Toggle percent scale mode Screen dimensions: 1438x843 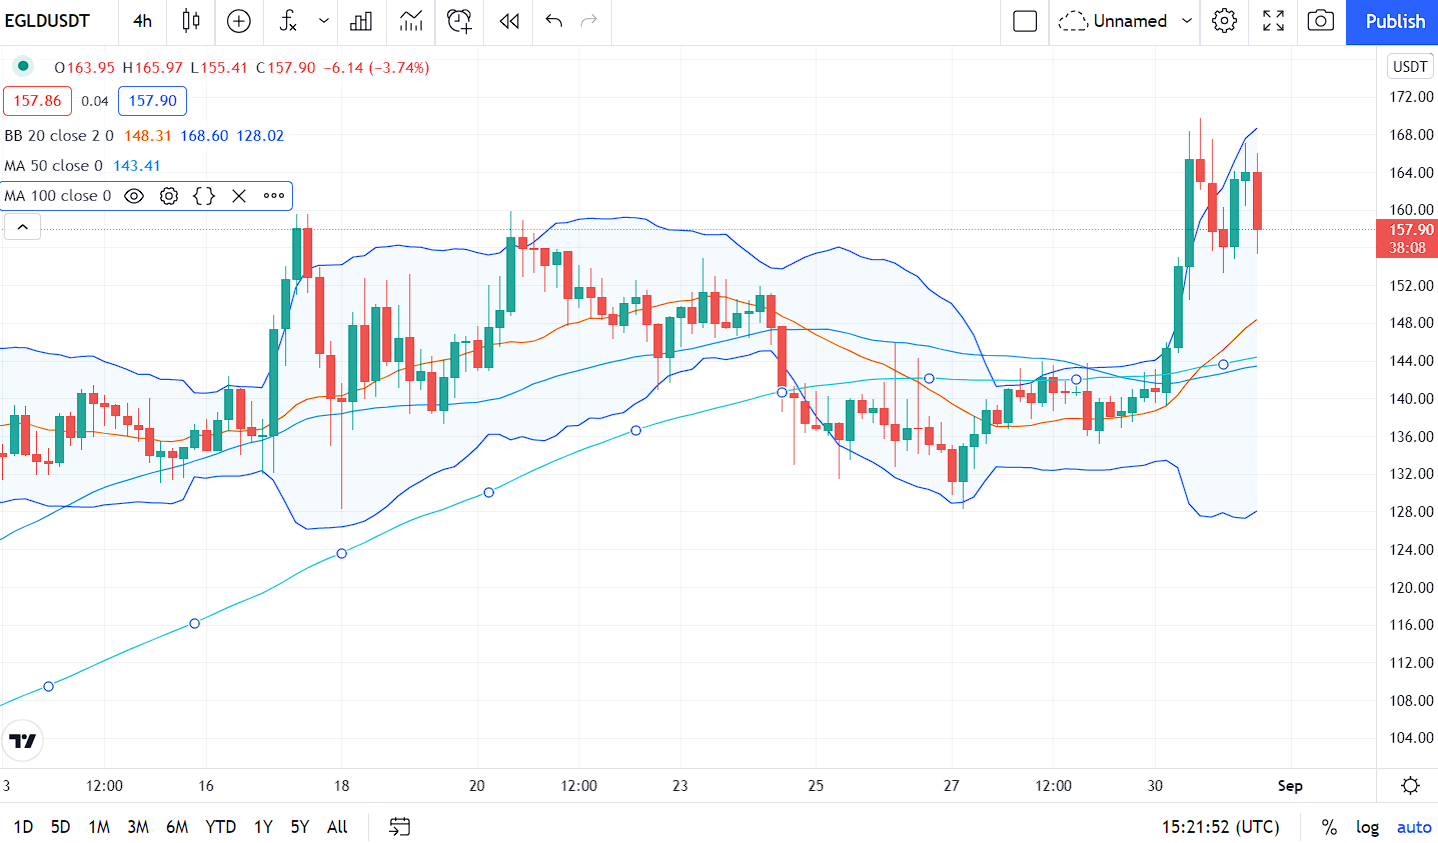click(x=1329, y=827)
